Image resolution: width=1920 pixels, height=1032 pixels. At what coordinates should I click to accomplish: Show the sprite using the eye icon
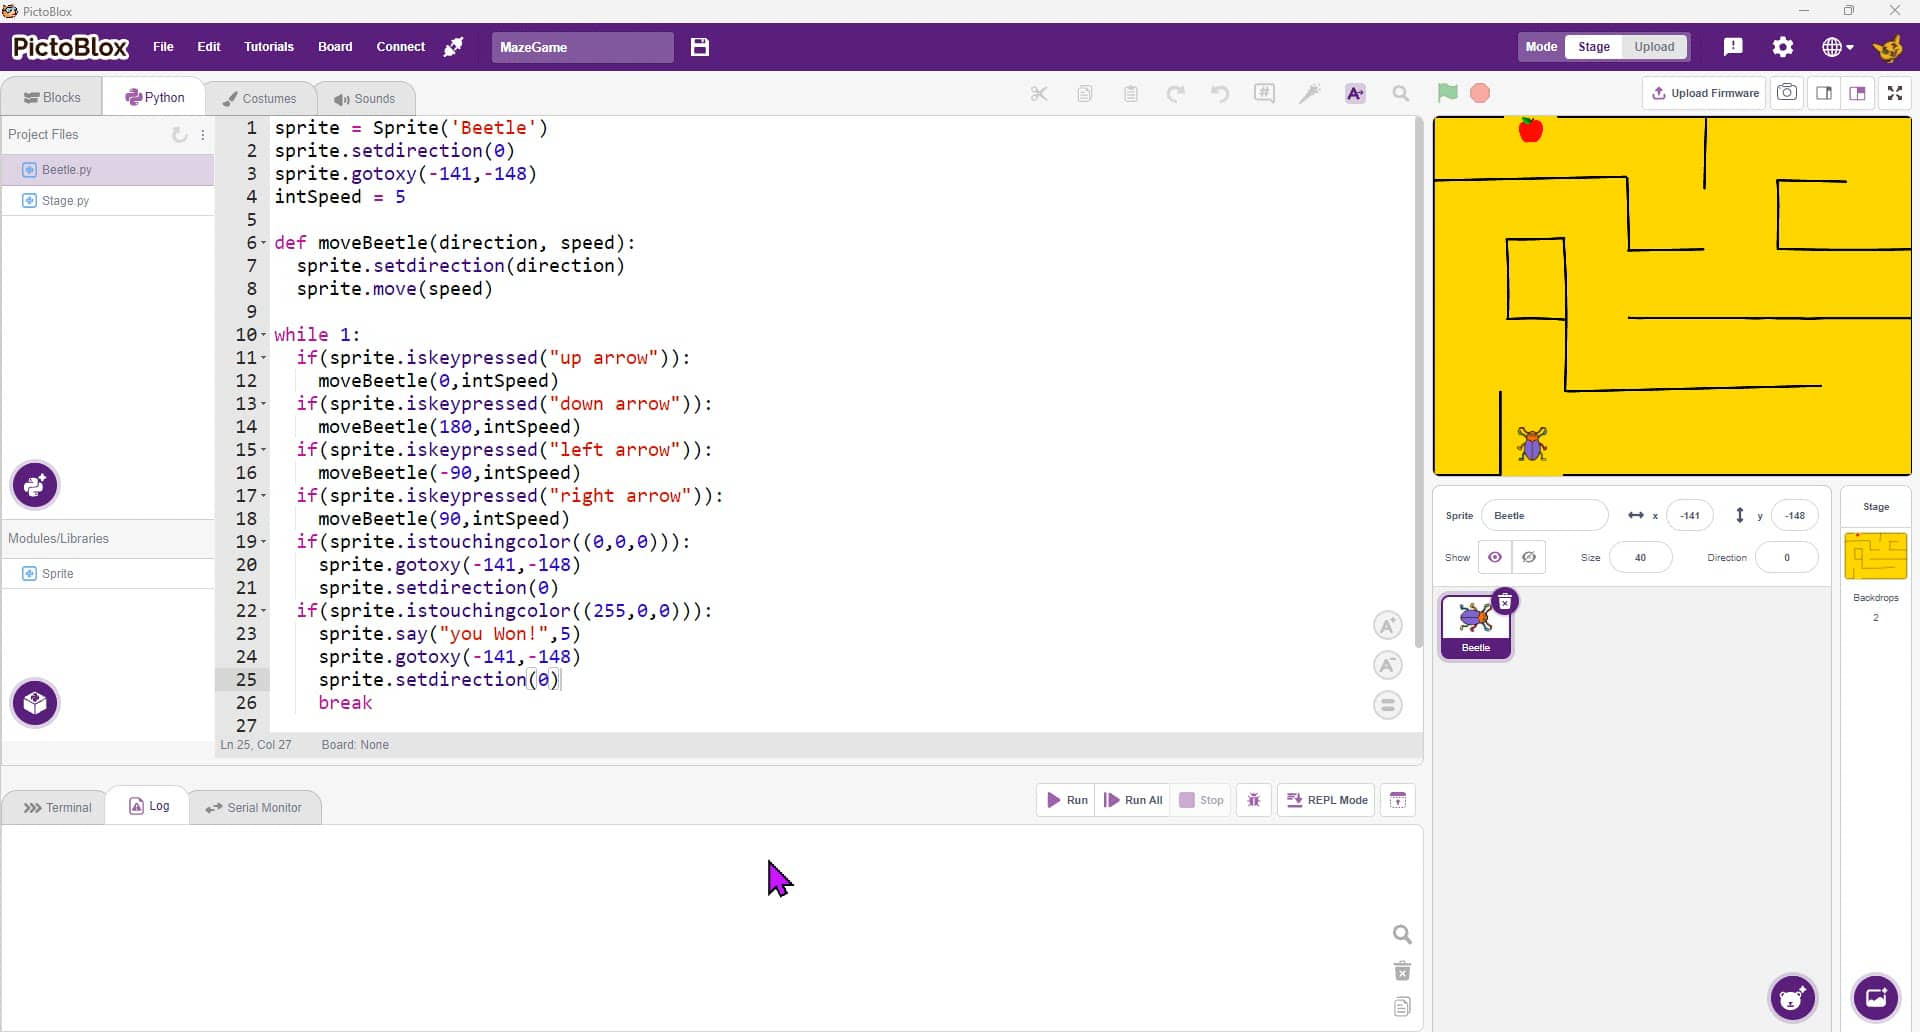(x=1495, y=557)
